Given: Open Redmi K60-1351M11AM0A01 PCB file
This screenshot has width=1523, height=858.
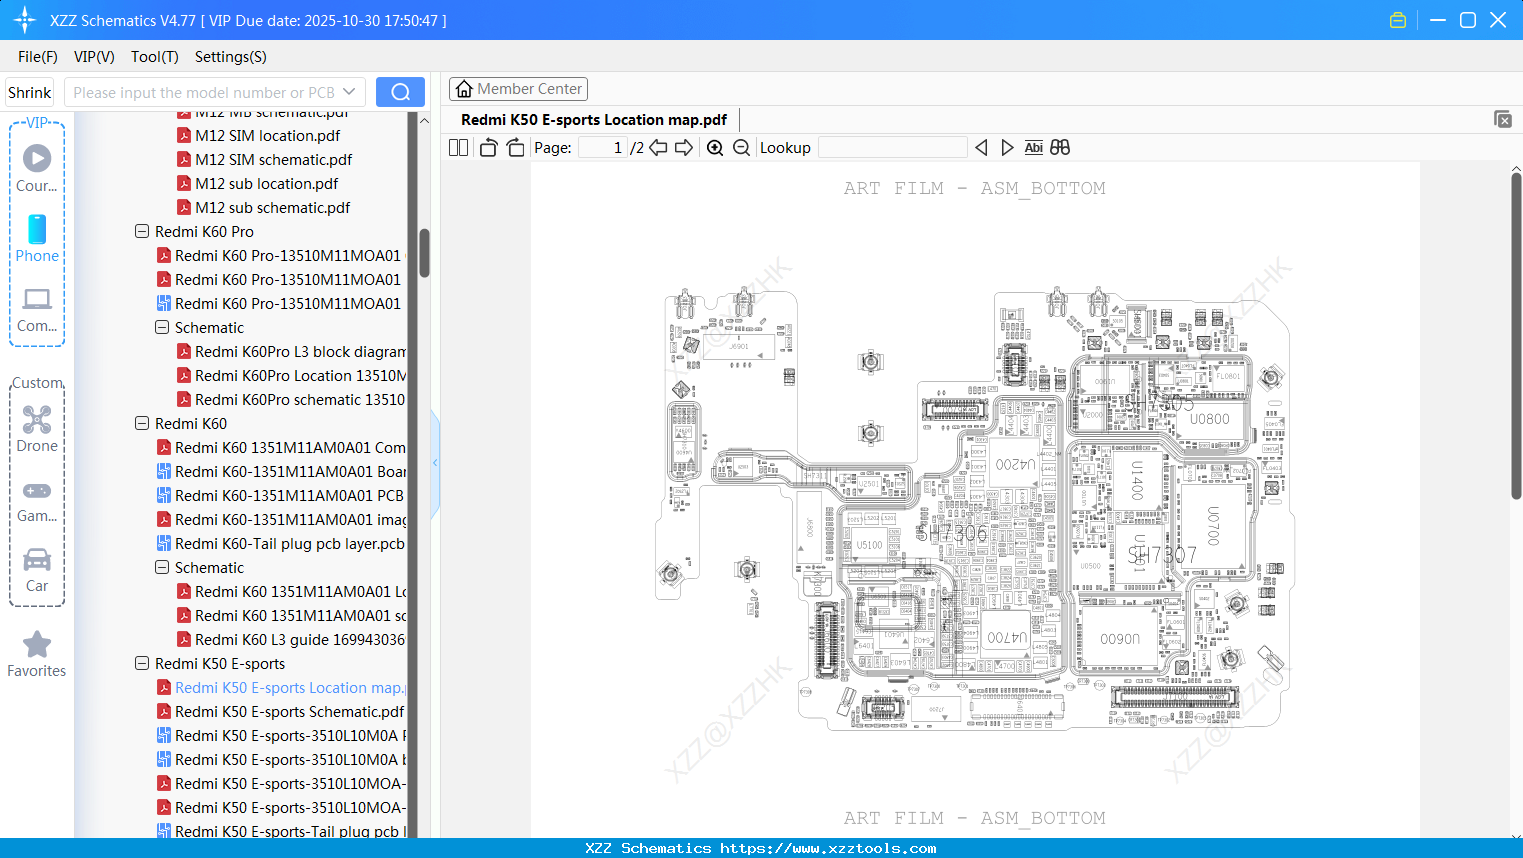Looking at the screenshot, I should [281, 495].
